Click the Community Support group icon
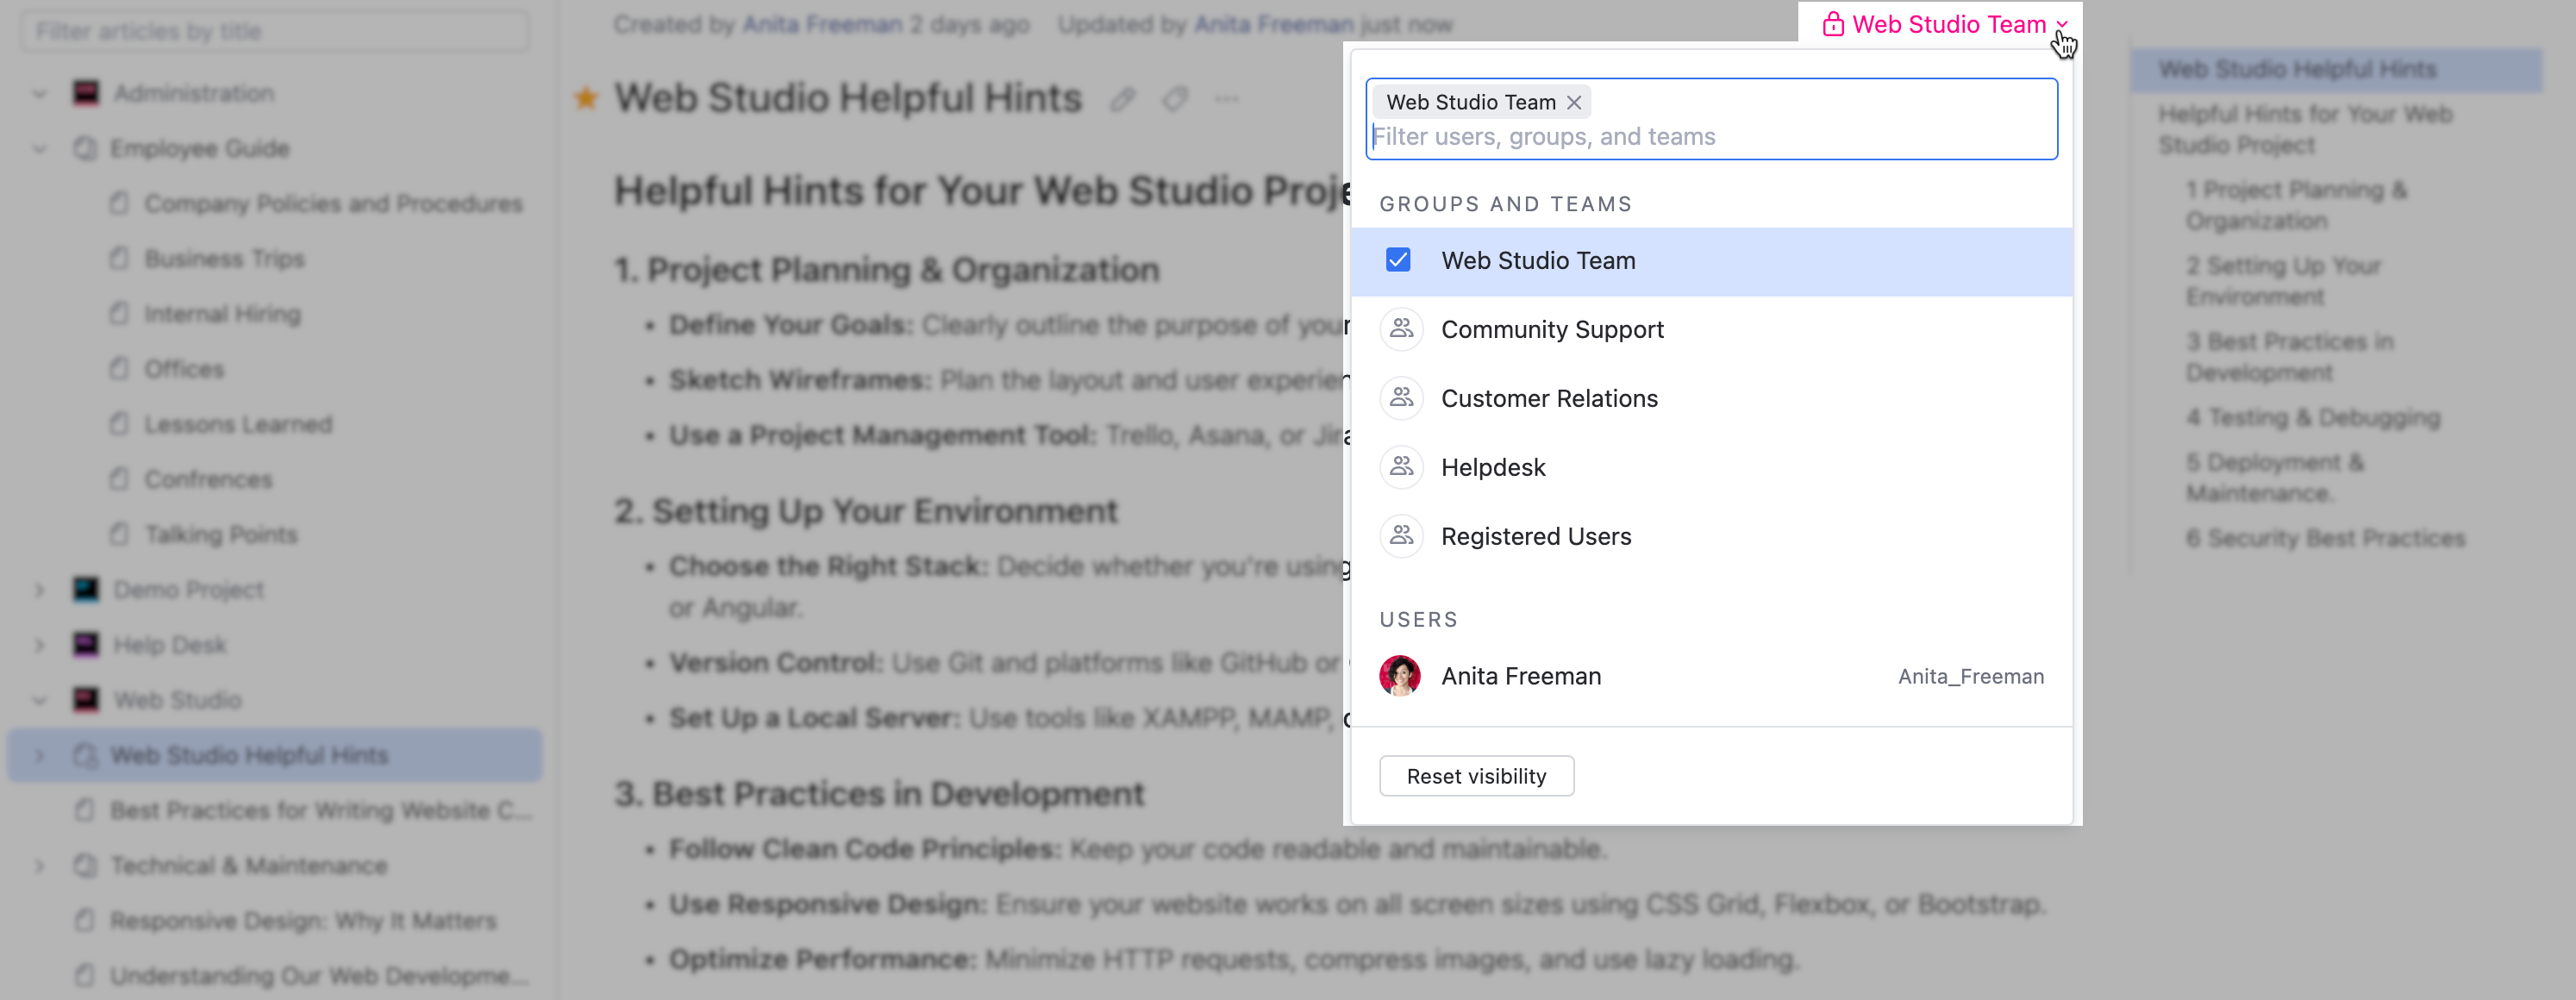Image resolution: width=2576 pixels, height=1000 pixels. 1400,328
